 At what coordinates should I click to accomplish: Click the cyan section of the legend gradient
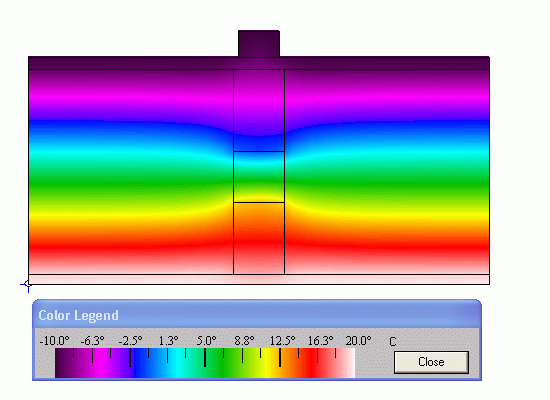(x=178, y=363)
